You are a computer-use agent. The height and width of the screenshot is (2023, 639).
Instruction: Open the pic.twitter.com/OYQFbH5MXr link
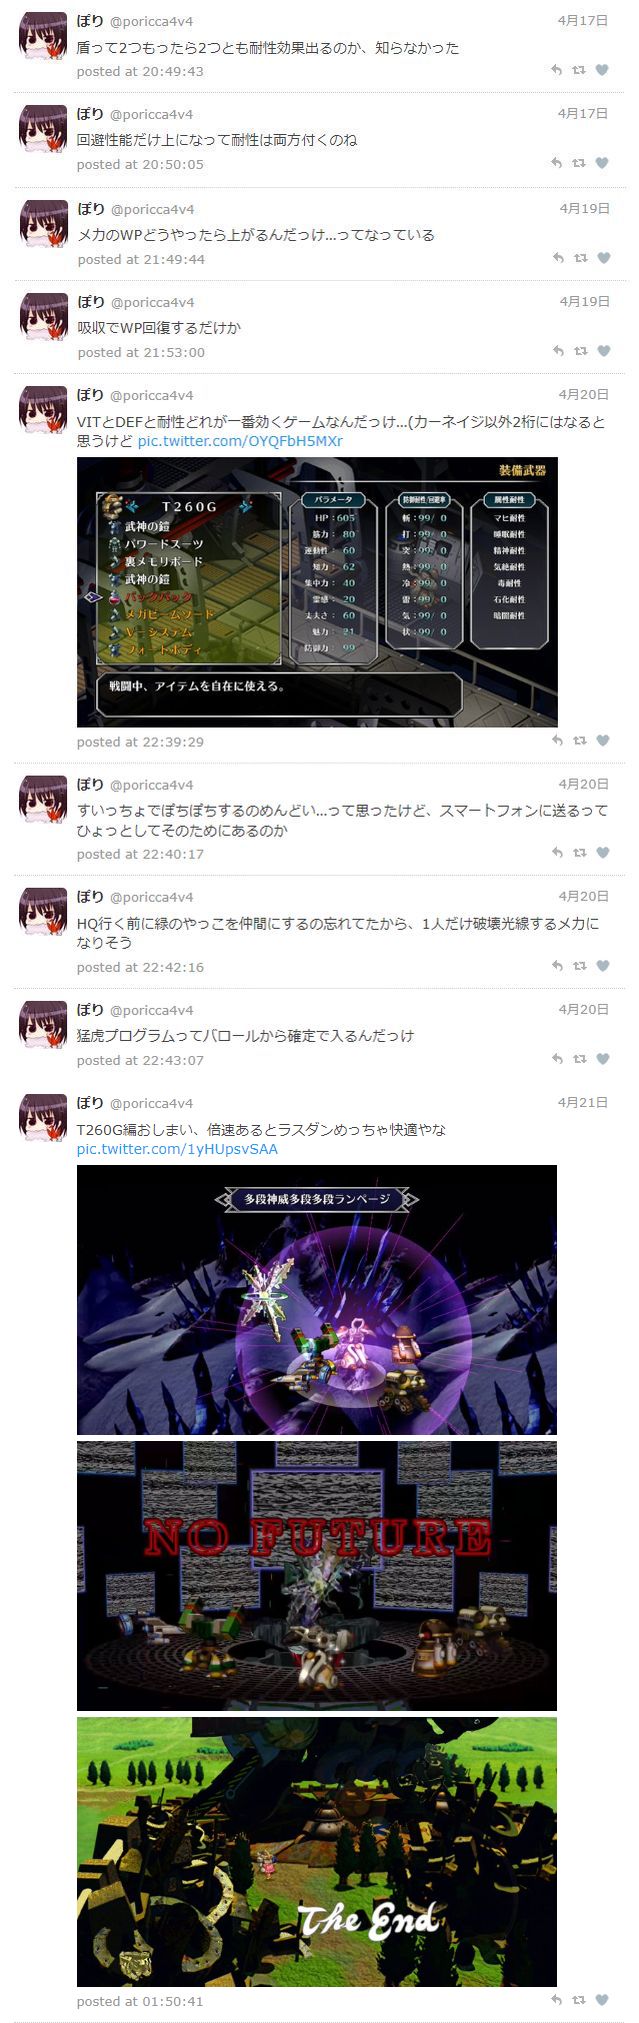click(240, 441)
